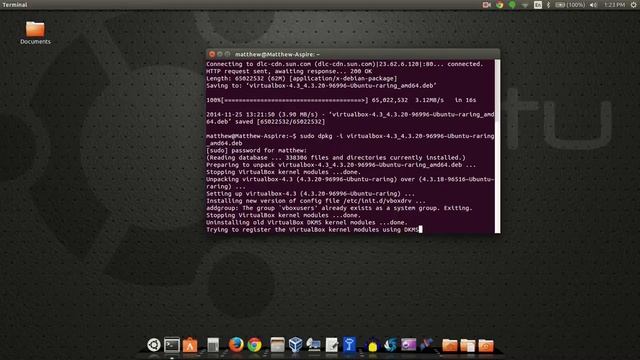Maximize the terminal window
Screen dimensions: 640x360
tap(227, 54)
